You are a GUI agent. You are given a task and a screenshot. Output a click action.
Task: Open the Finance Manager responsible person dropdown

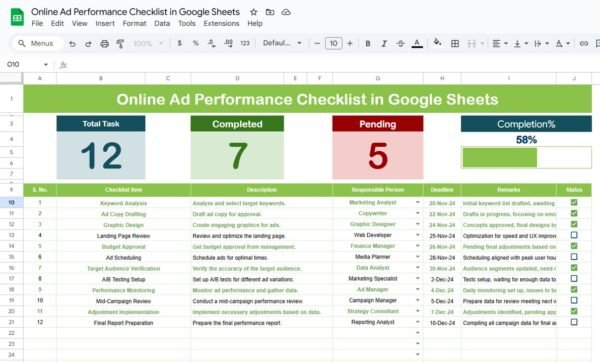coord(418,246)
